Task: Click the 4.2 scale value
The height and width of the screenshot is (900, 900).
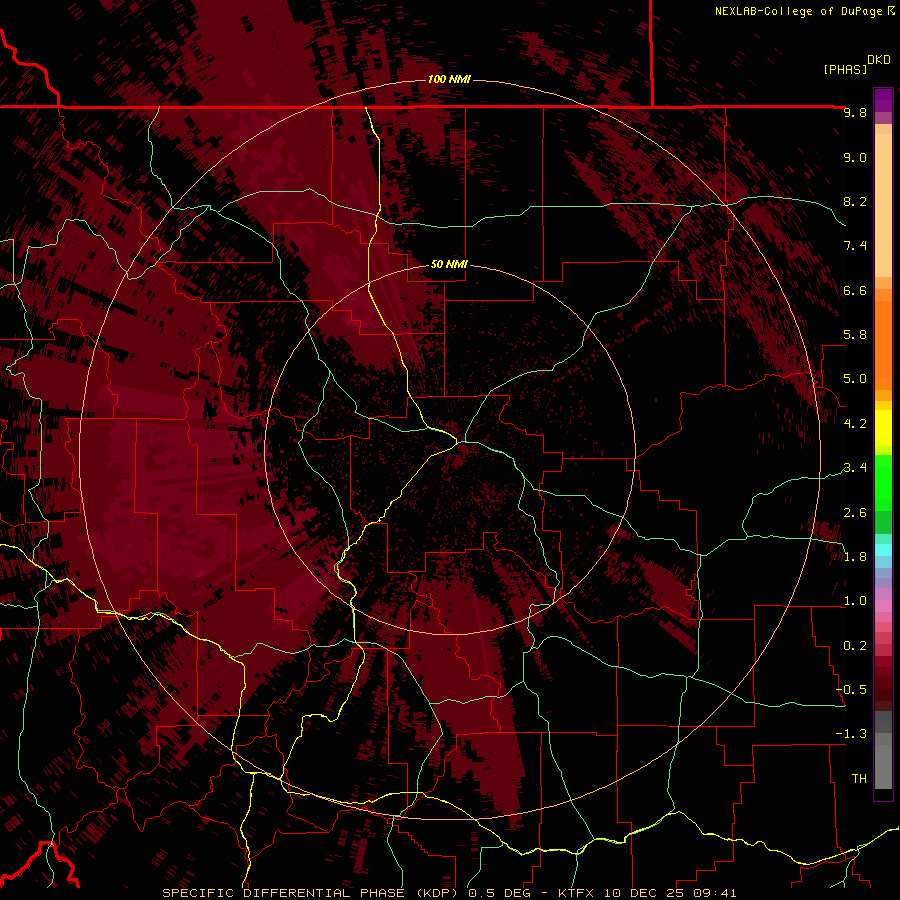Action: tap(855, 424)
